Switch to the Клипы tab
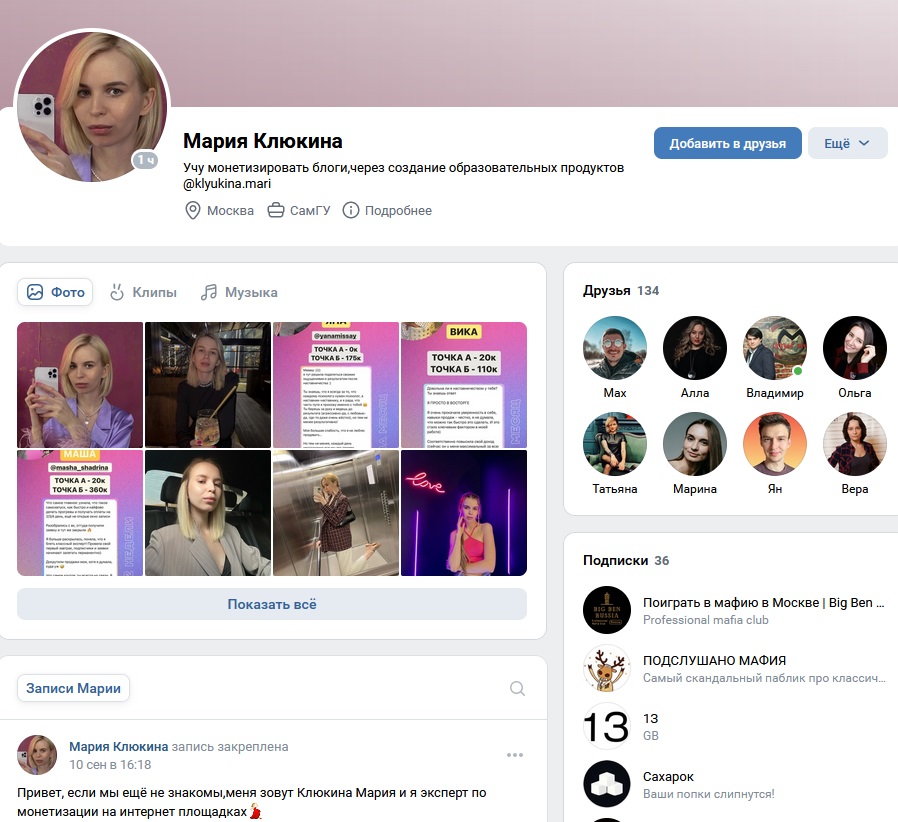The width and height of the screenshot is (898, 822). (143, 292)
